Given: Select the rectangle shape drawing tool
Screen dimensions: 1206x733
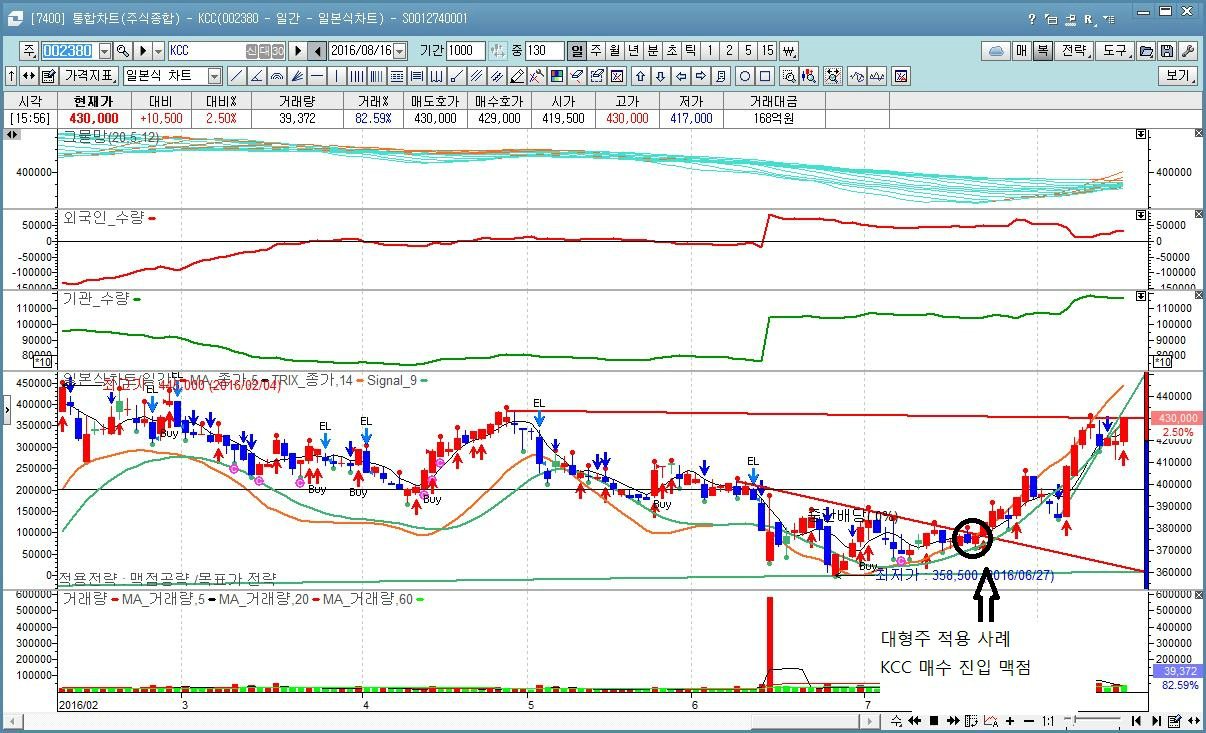Looking at the screenshot, I should point(765,76).
